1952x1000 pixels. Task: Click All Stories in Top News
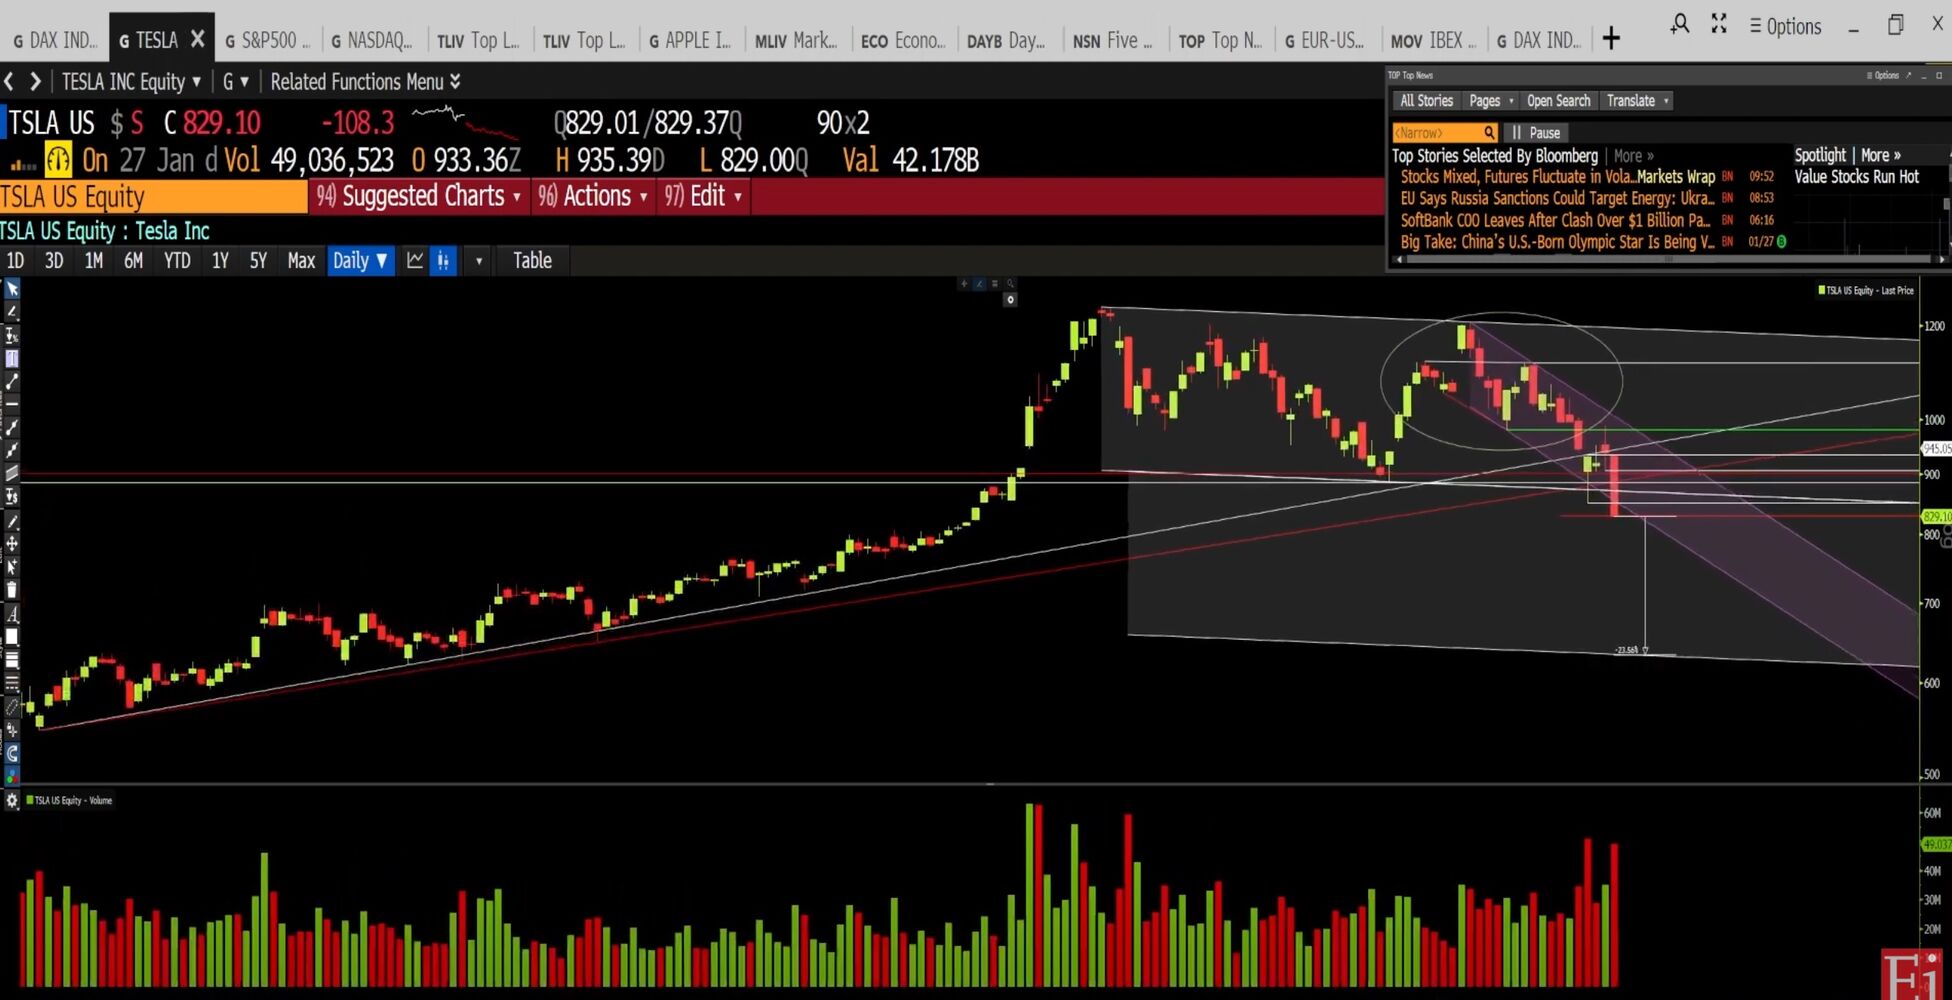[1426, 100]
